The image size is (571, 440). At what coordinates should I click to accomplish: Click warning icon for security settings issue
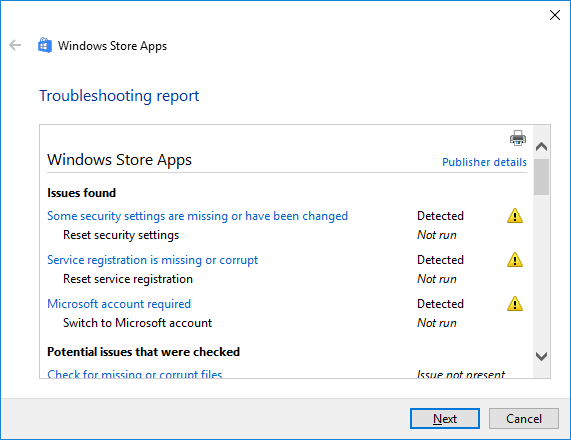coord(515,216)
